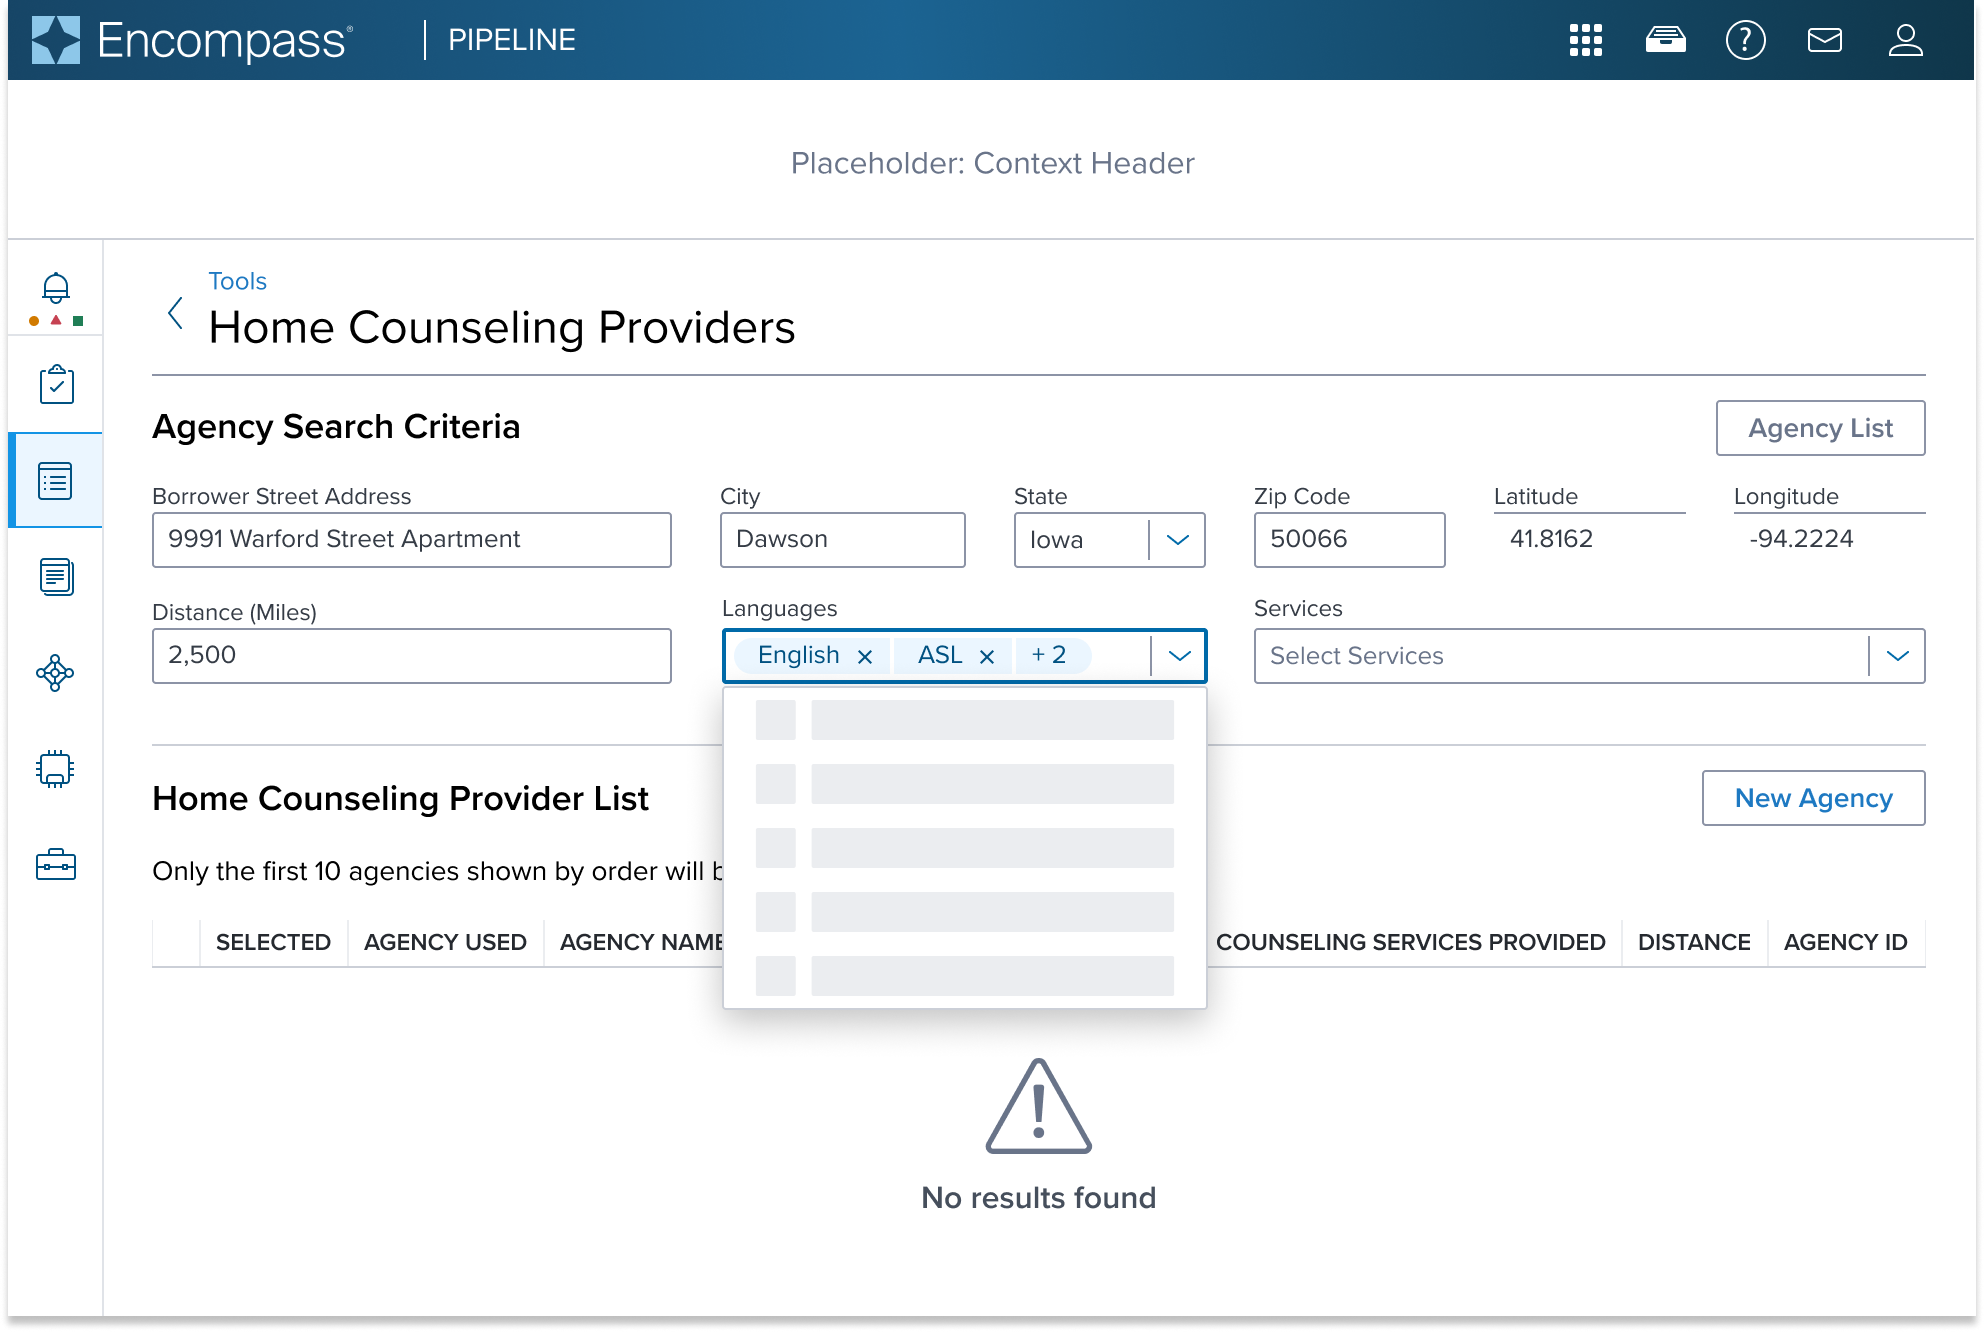Image resolution: width=1984 pixels, height=1332 pixels.
Task: Click the New Agency button
Action: [1813, 798]
